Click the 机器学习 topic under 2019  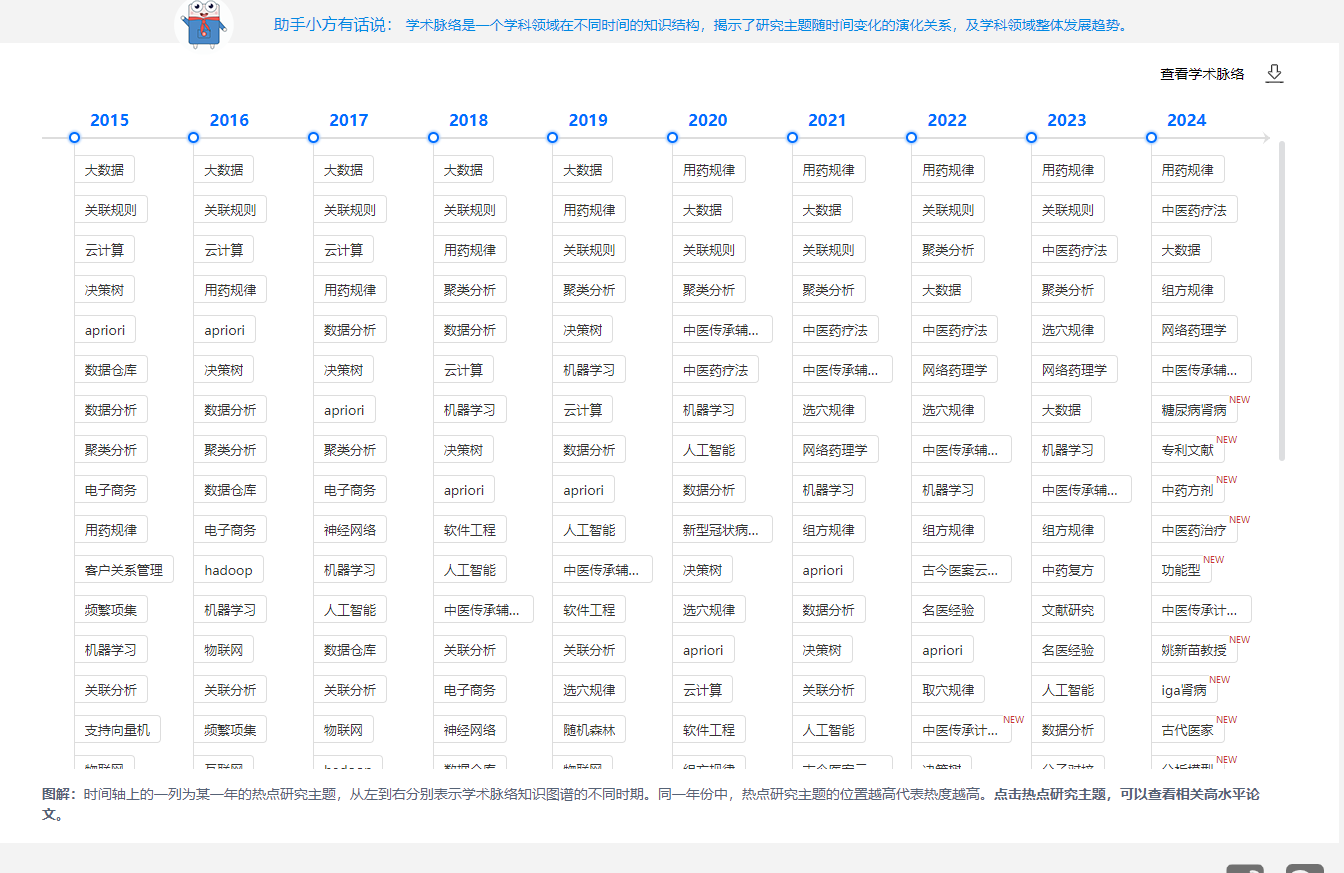click(589, 369)
